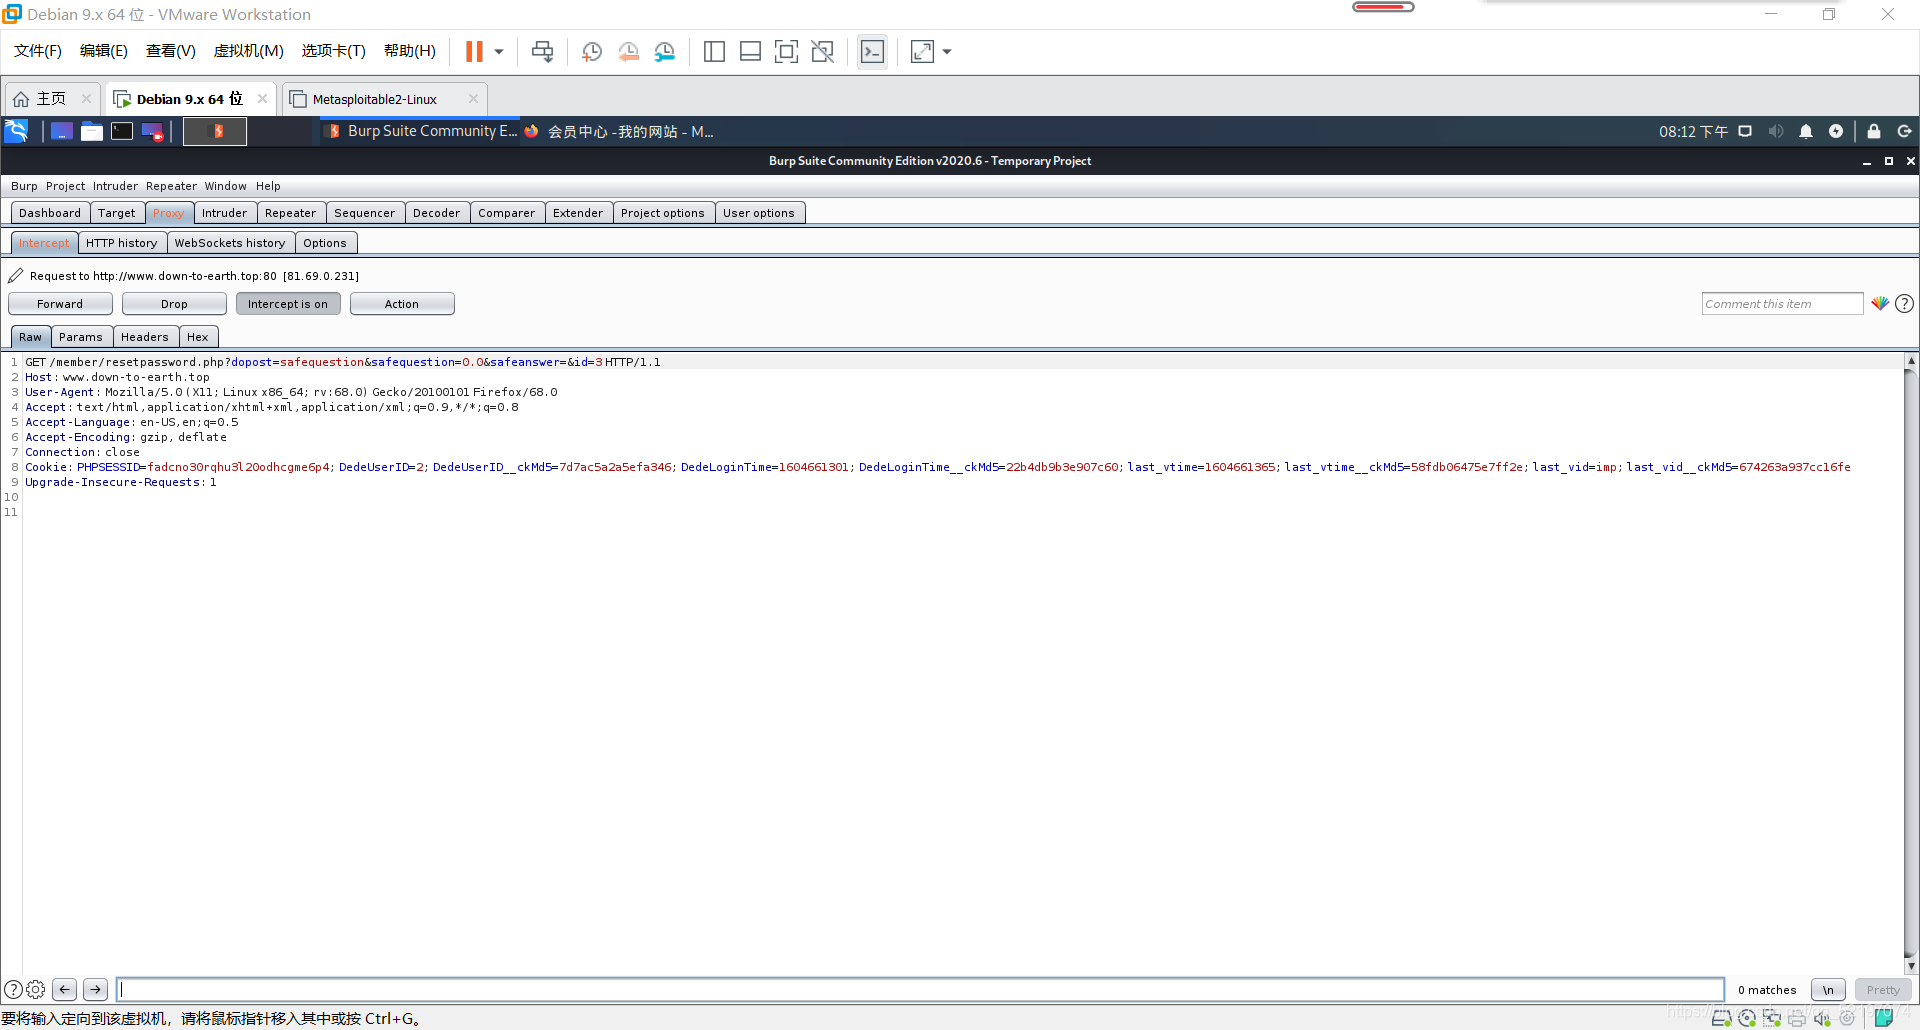This screenshot has width=1920, height=1030.
Task: Go to next search match arrow
Action: pyautogui.click(x=95, y=990)
